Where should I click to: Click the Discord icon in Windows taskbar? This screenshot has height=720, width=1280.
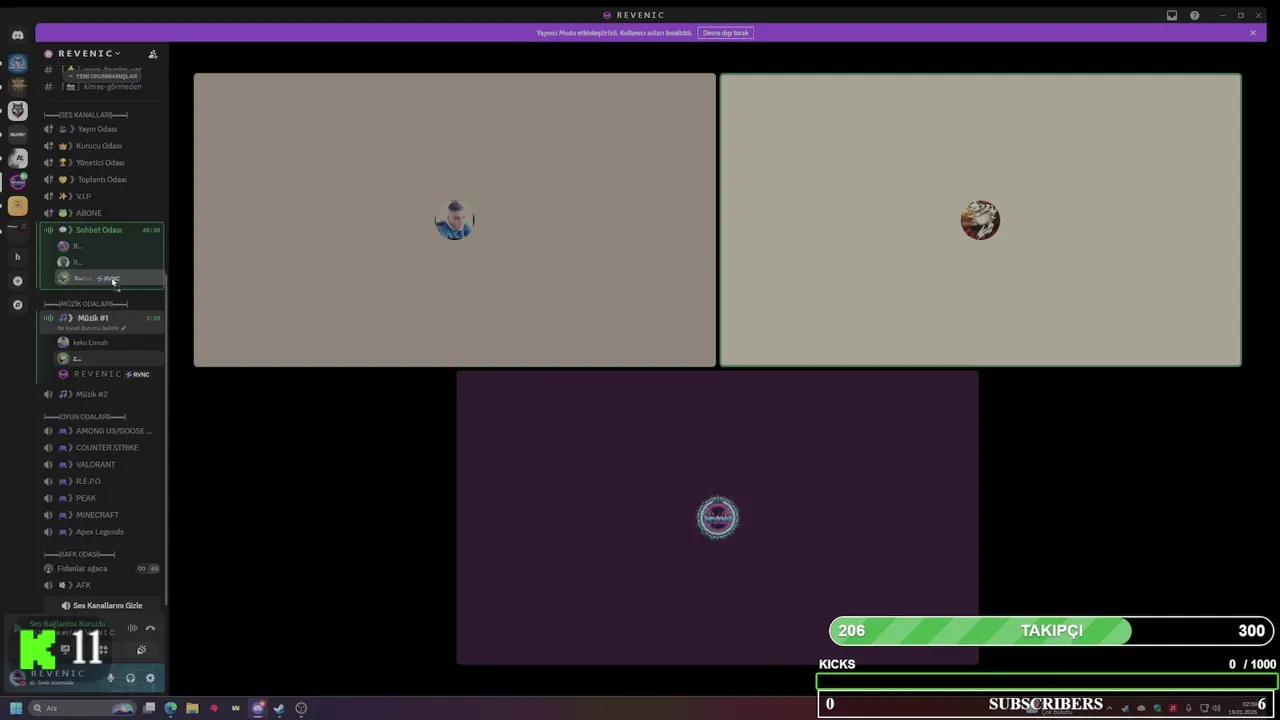pyautogui.click(x=257, y=708)
